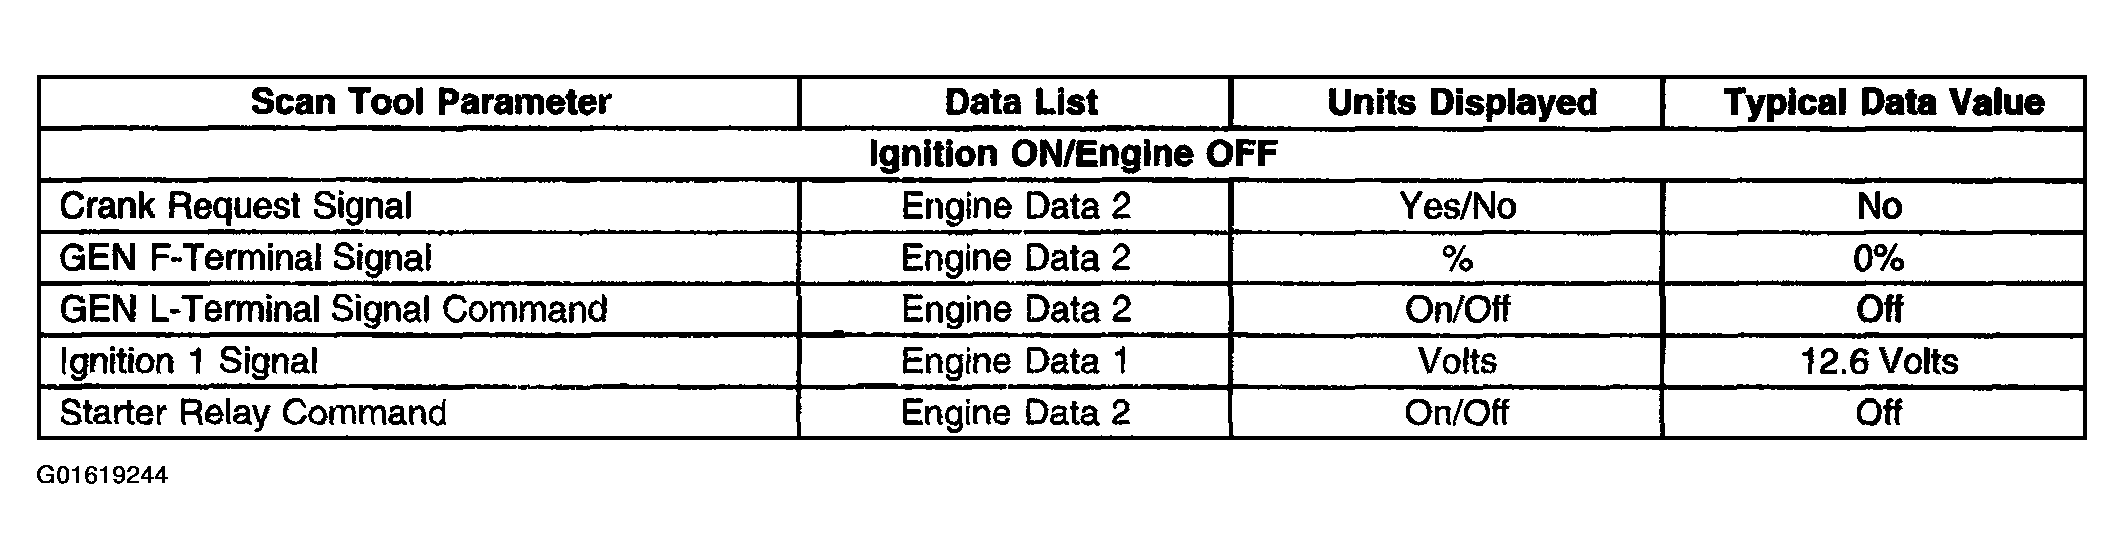Select the Ignition ON/Engine OFF section row

pos(1061,154)
